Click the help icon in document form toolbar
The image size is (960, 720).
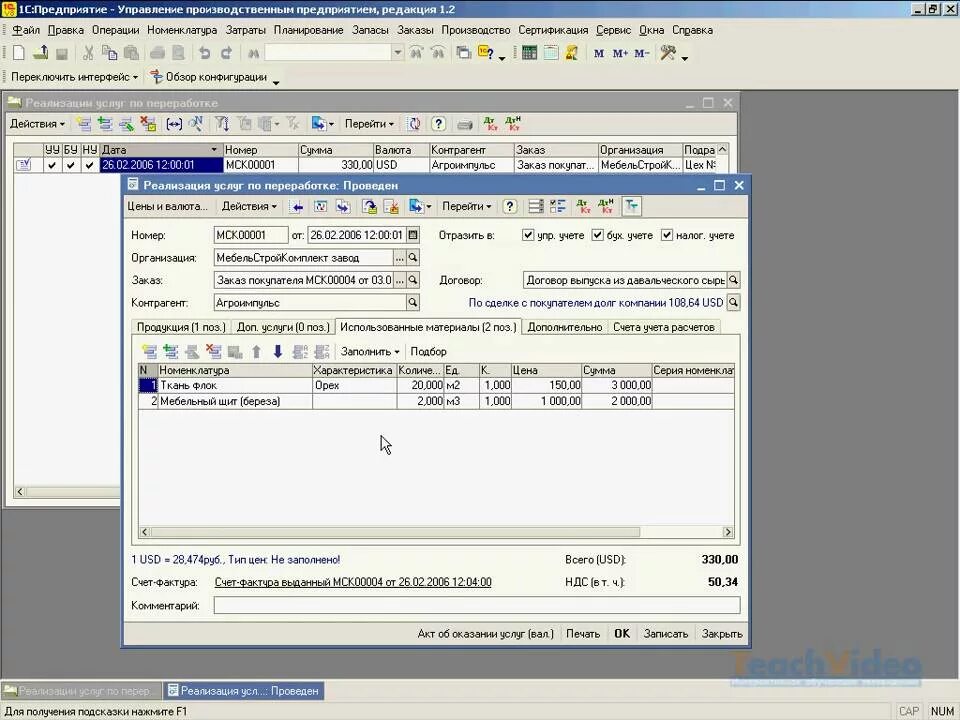click(509, 206)
